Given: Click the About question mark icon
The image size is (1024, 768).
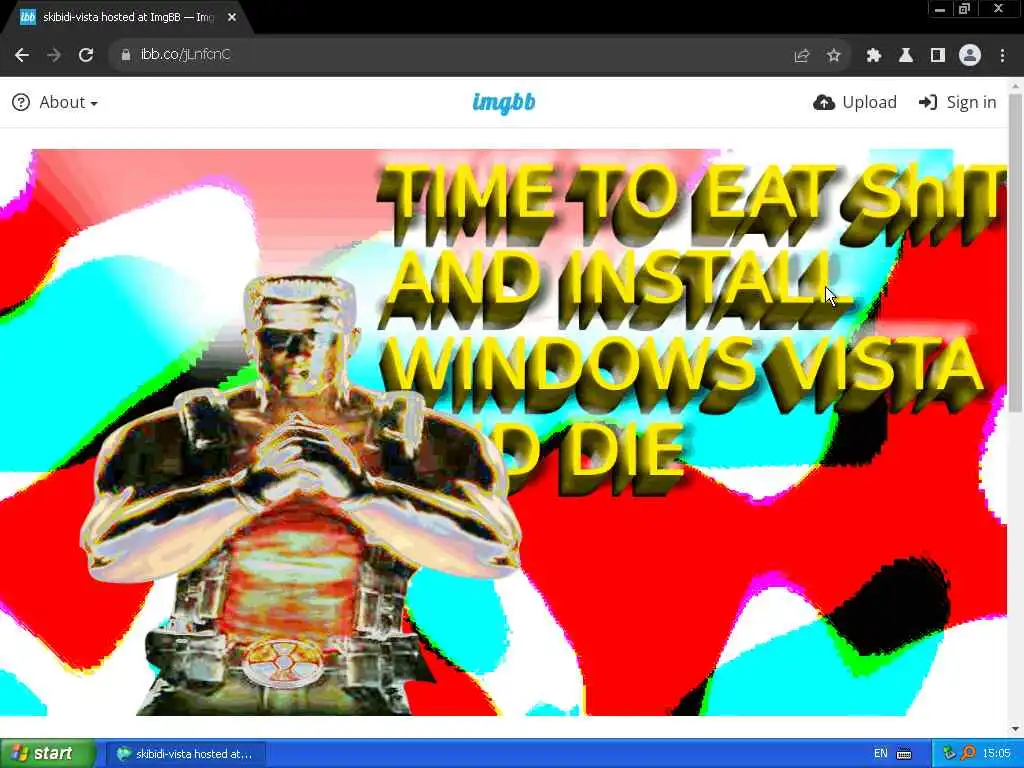Looking at the screenshot, I should click(x=21, y=103).
